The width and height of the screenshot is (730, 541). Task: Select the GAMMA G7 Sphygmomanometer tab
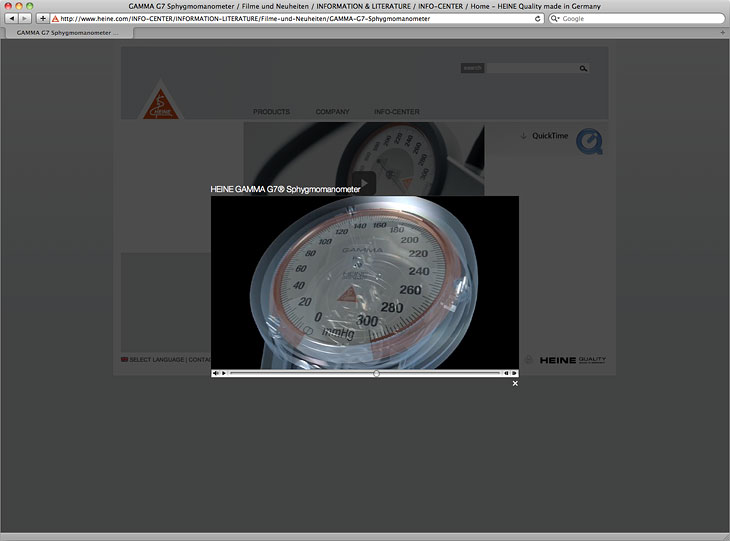coord(67,33)
